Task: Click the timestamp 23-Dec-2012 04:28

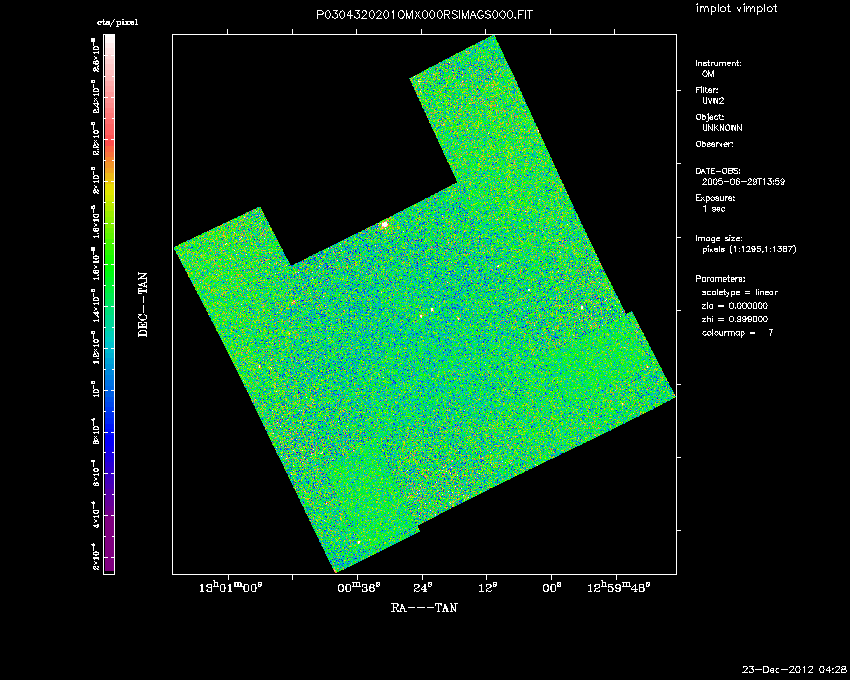Action: [x=794, y=669]
